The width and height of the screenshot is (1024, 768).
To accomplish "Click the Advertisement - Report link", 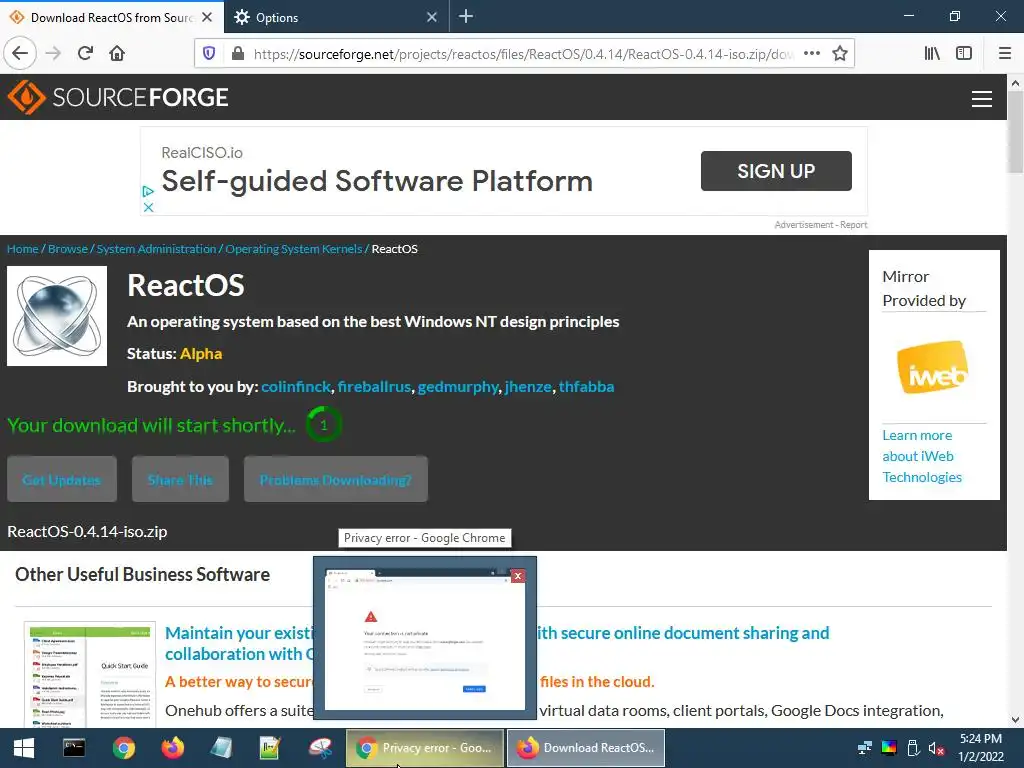I will click(x=821, y=225).
